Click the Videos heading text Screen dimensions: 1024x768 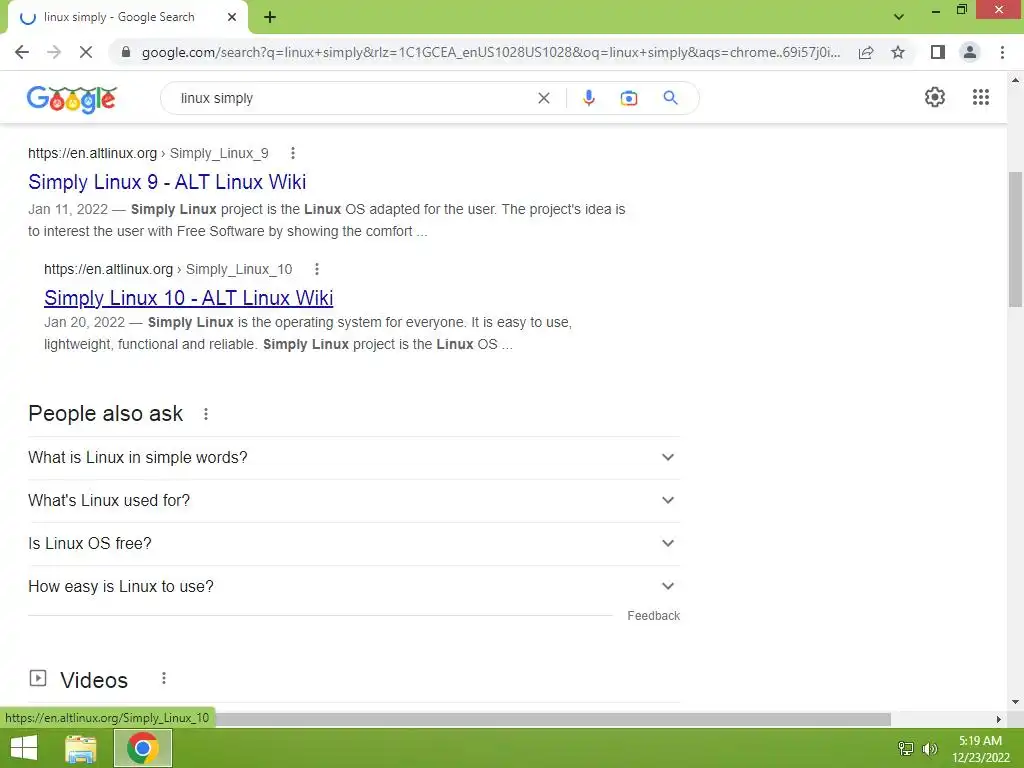pyautogui.click(x=94, y=680)
